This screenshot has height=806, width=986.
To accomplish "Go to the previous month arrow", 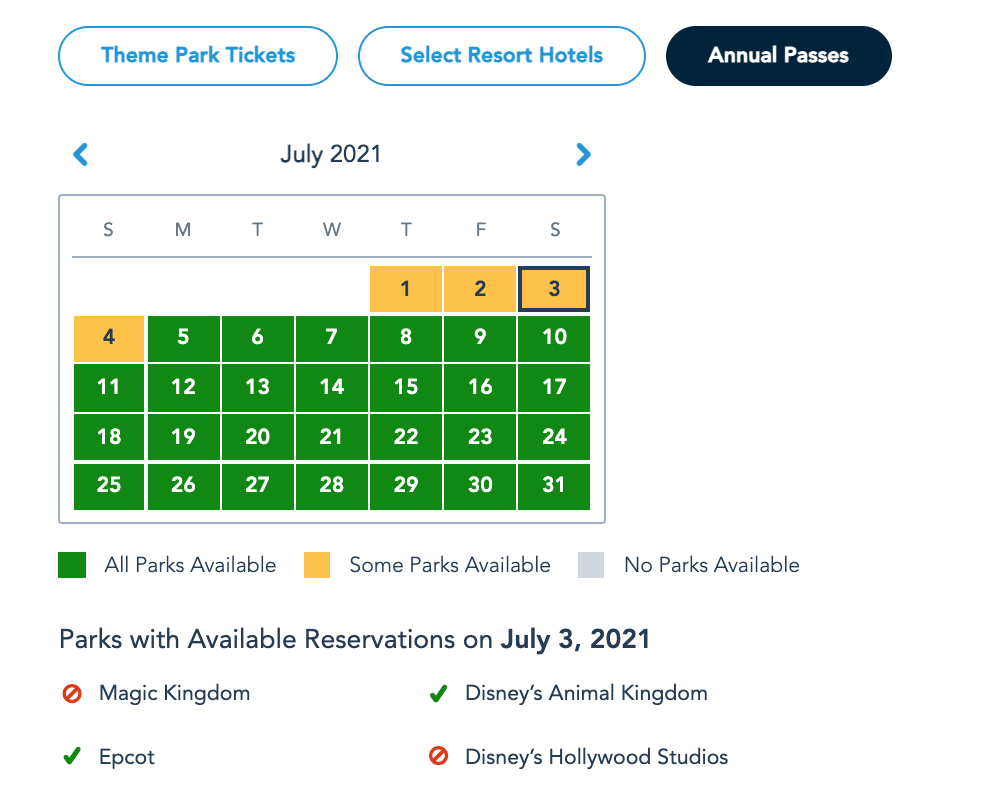I will (x=81, y=154).
